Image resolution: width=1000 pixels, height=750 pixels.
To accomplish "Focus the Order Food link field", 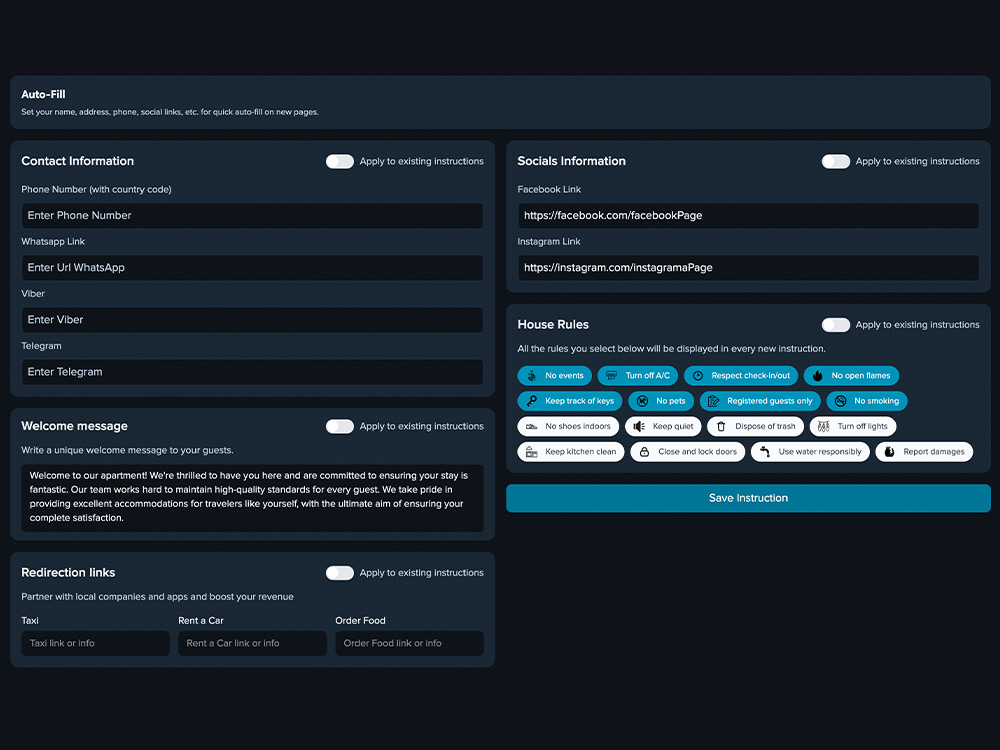I will 409,643.
